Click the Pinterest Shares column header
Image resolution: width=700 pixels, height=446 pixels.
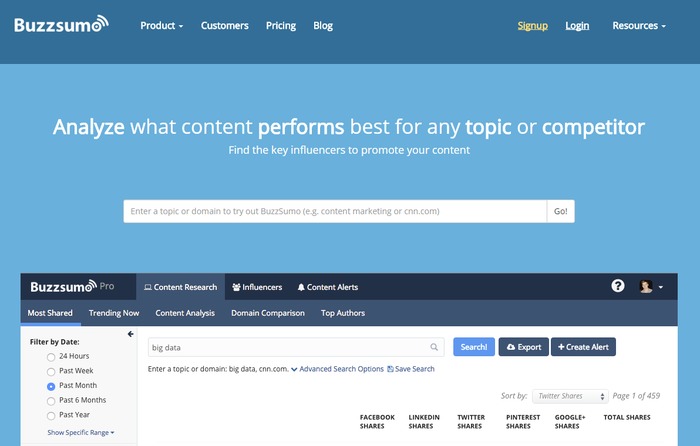(523, 421)
